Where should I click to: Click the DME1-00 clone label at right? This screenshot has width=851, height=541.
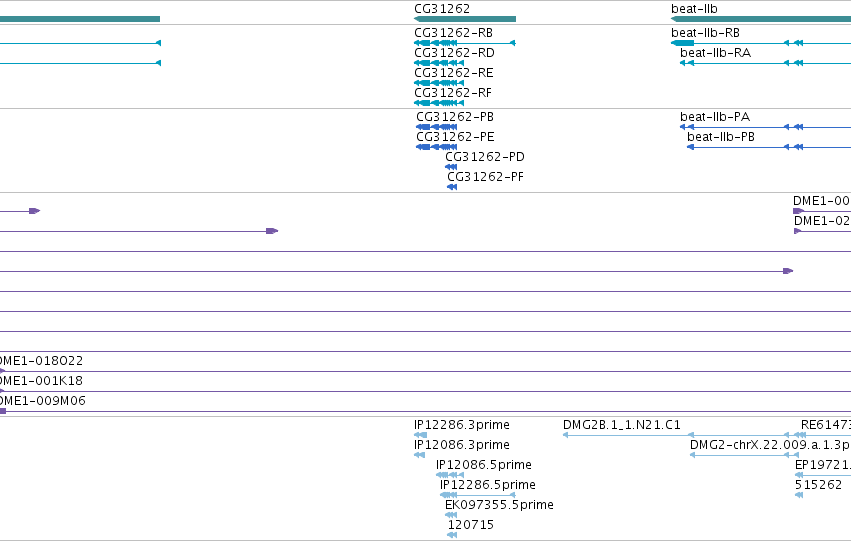[822, 201]
